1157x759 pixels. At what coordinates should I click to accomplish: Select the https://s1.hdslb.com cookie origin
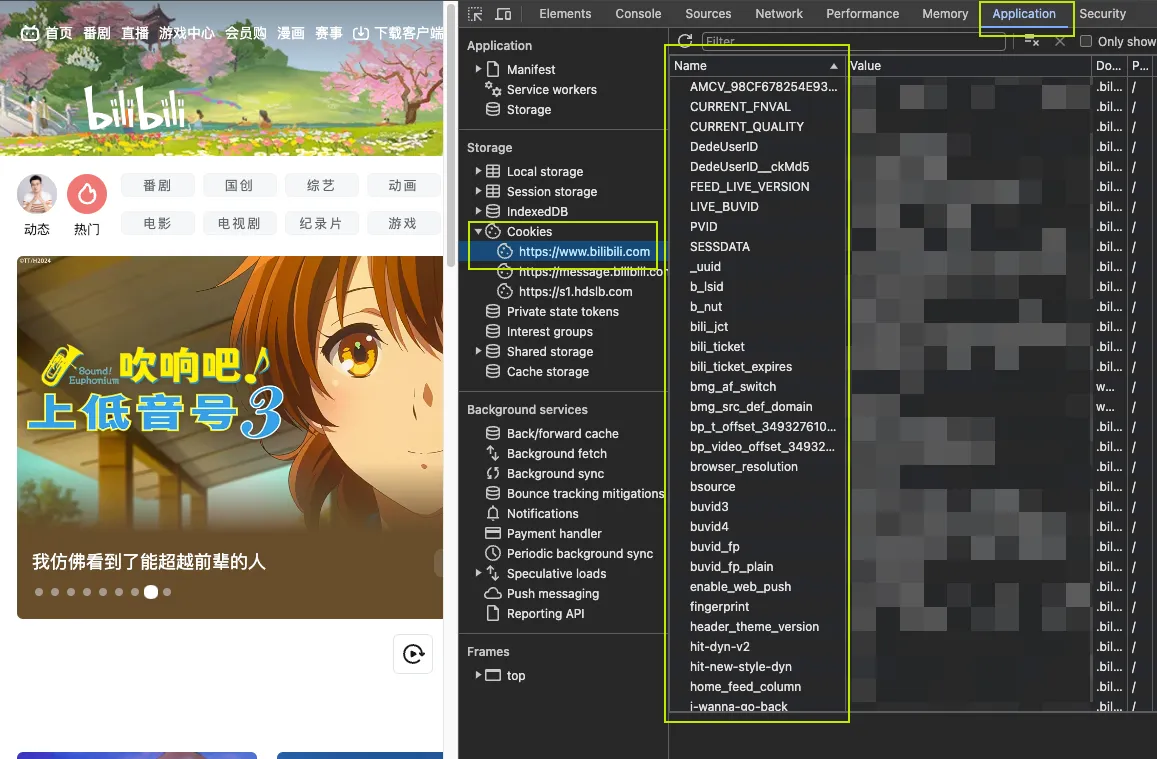click(x=575, y=291)
